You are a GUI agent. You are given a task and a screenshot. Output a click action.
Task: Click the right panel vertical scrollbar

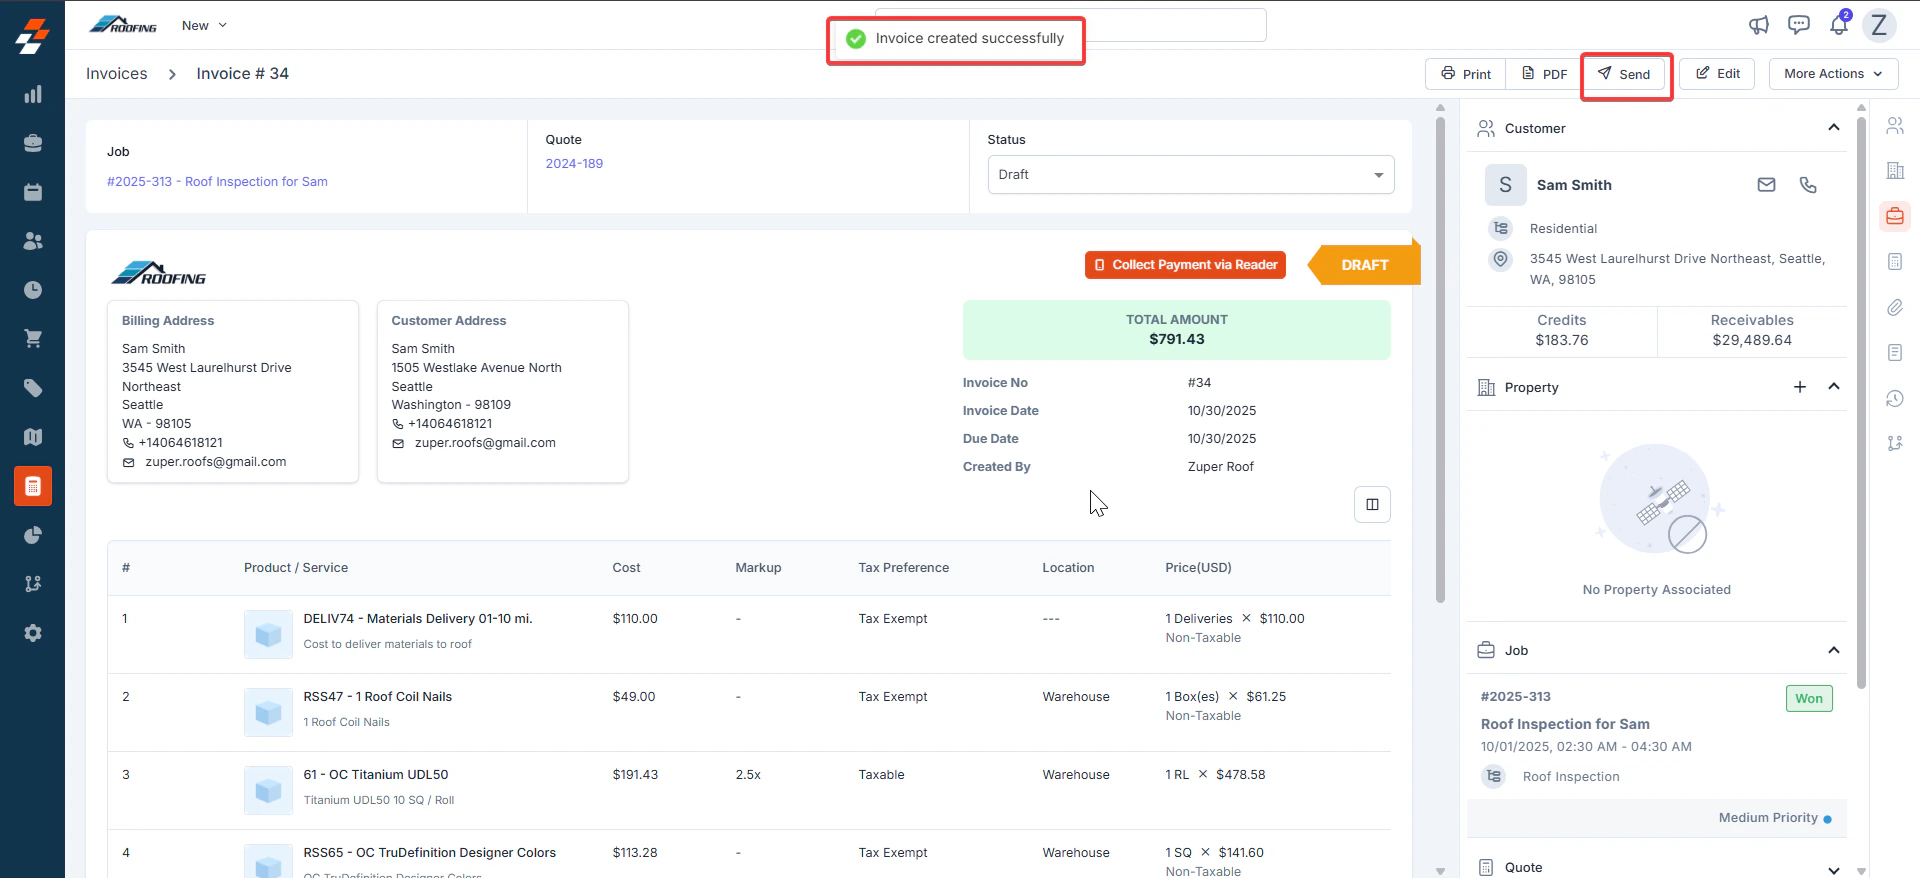coord(1861,403)
